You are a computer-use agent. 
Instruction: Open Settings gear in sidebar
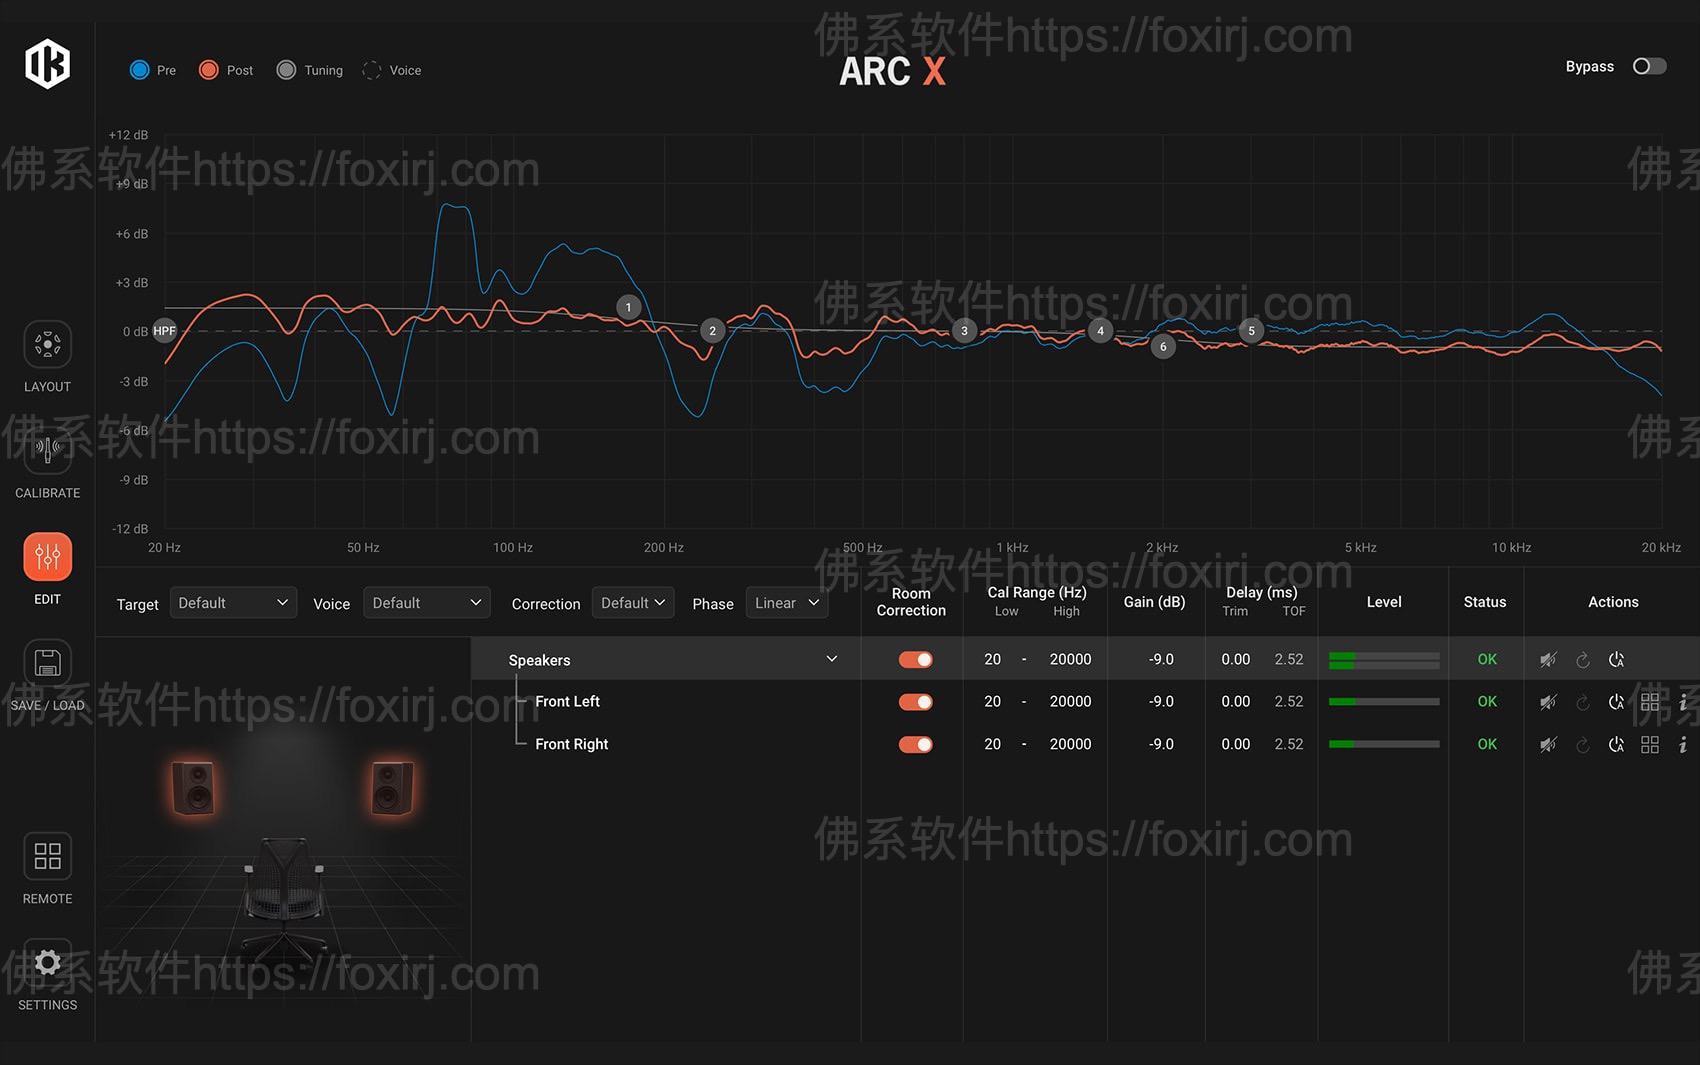point(47,963)
